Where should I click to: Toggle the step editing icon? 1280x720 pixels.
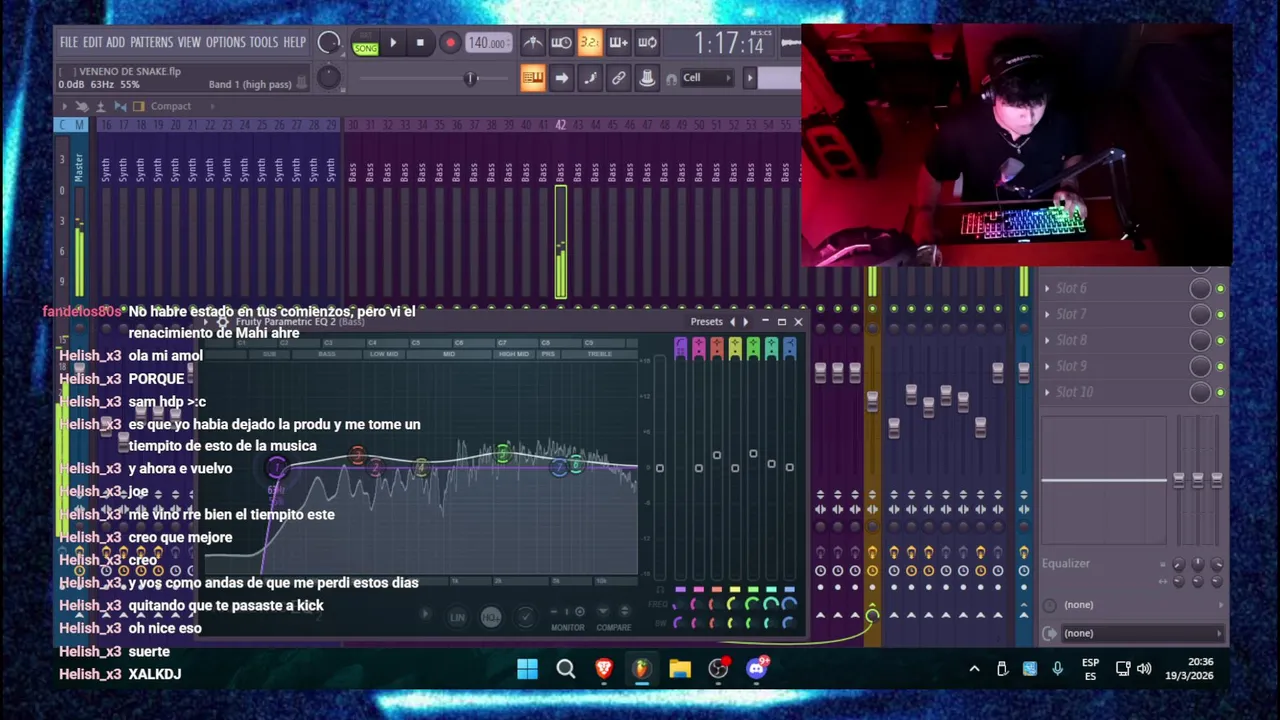(590, 78)
